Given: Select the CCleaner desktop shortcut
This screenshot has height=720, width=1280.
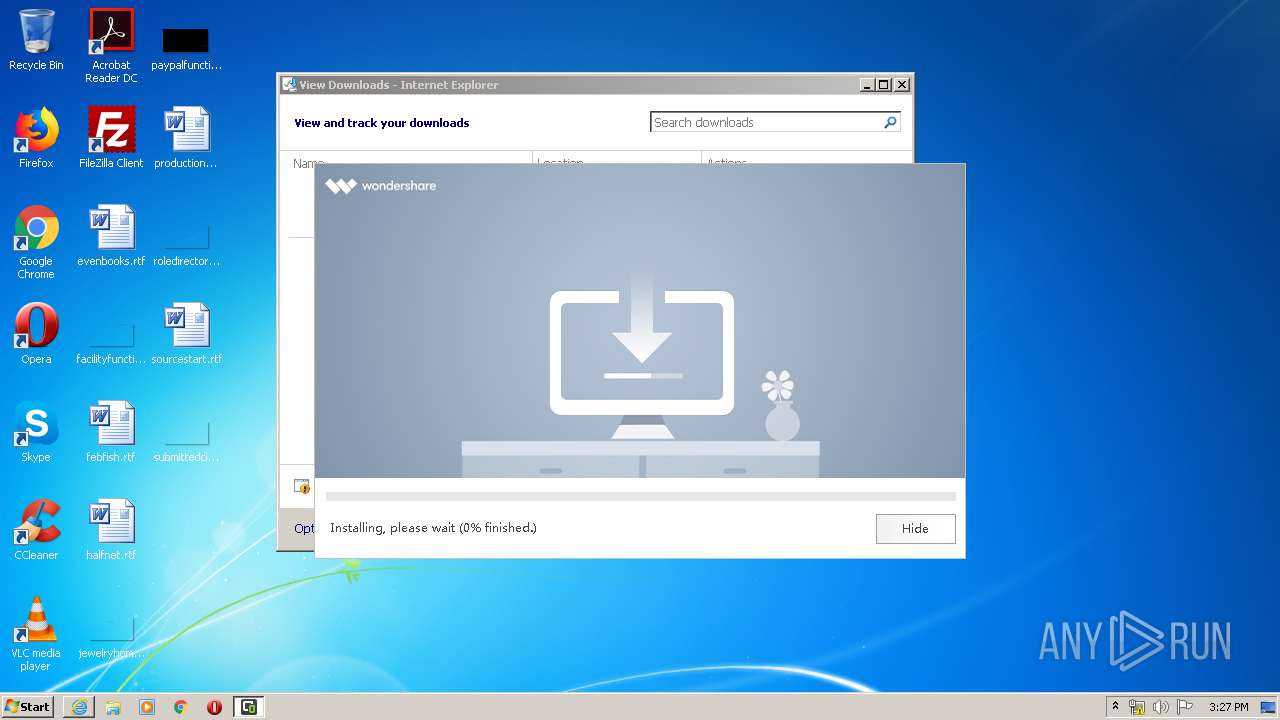Looking at the screenshot, I should coord(36,530).
